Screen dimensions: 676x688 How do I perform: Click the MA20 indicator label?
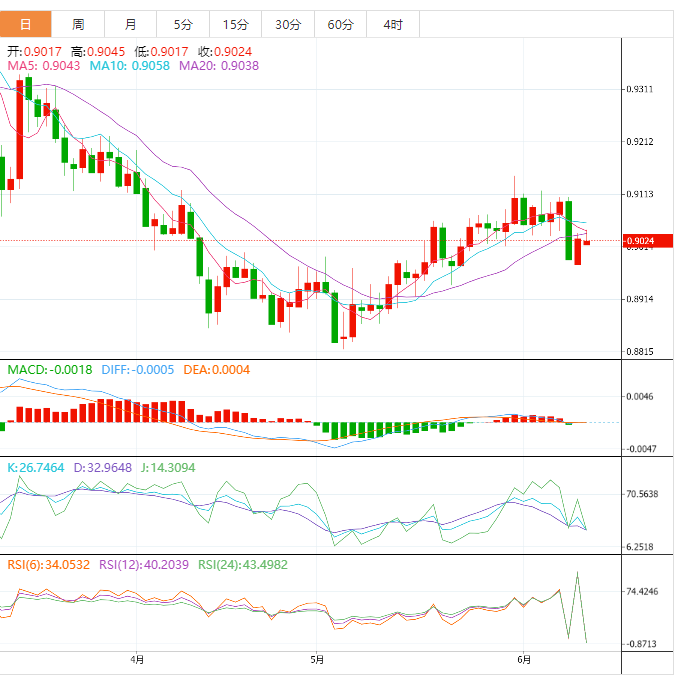219,66
